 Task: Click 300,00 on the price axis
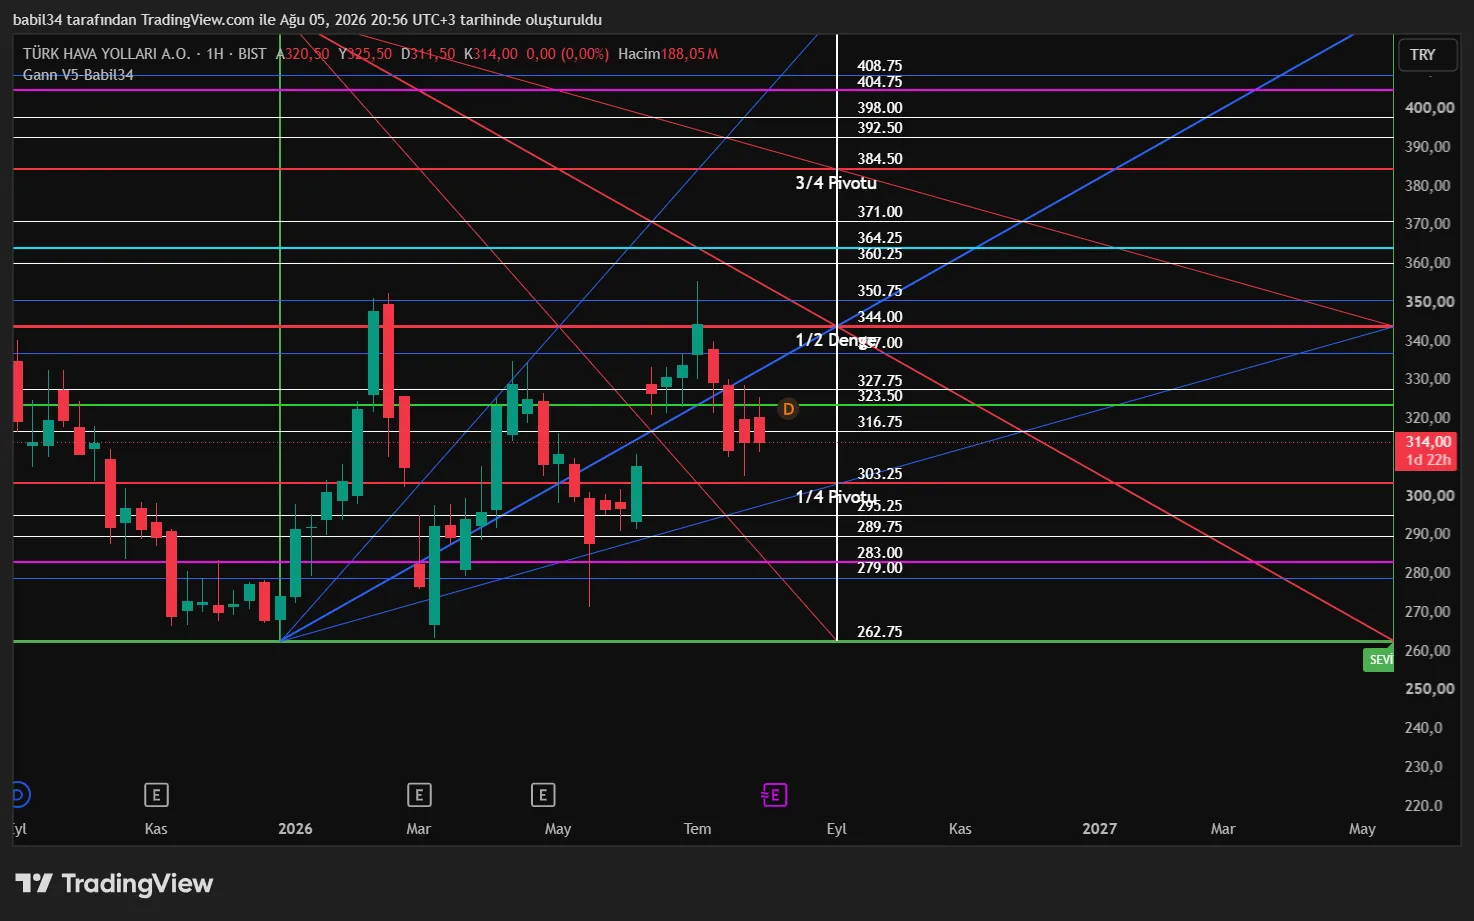(1430, 496)
